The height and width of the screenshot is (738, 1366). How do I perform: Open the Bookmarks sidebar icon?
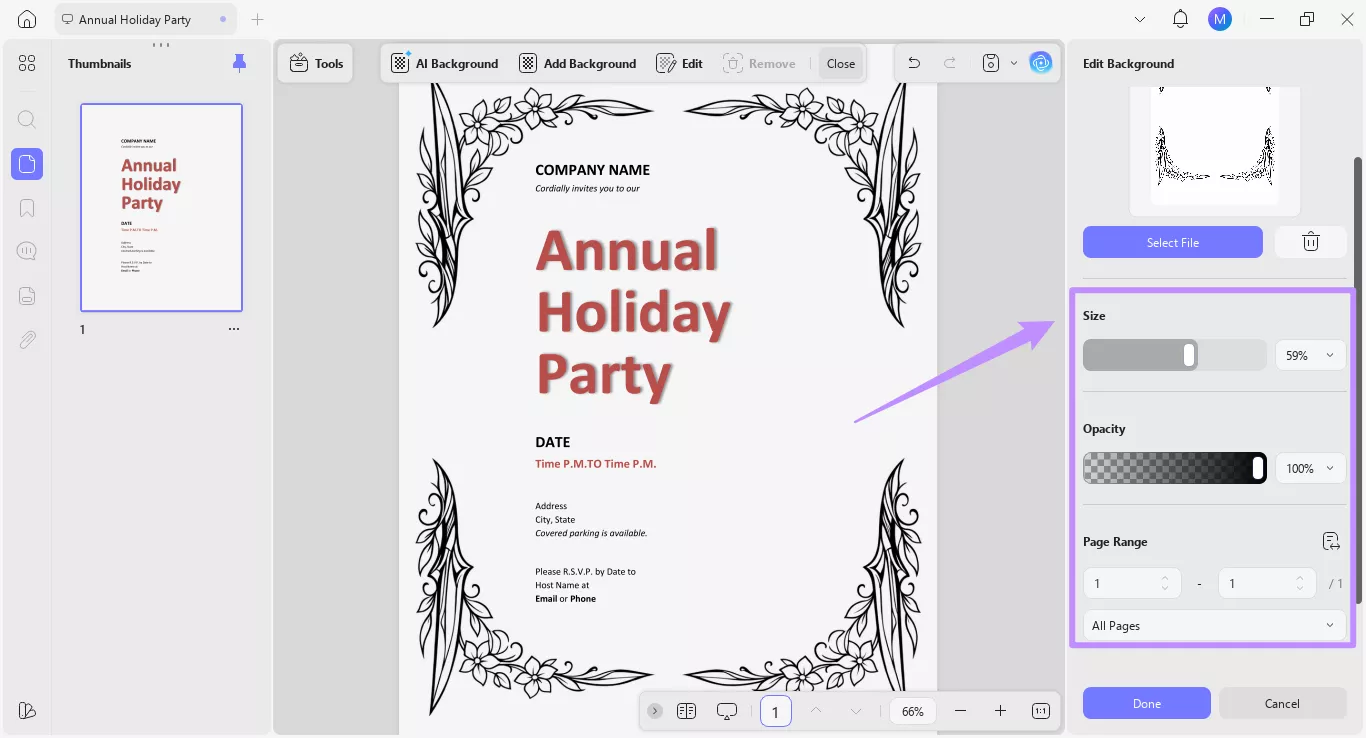[26, 207]
